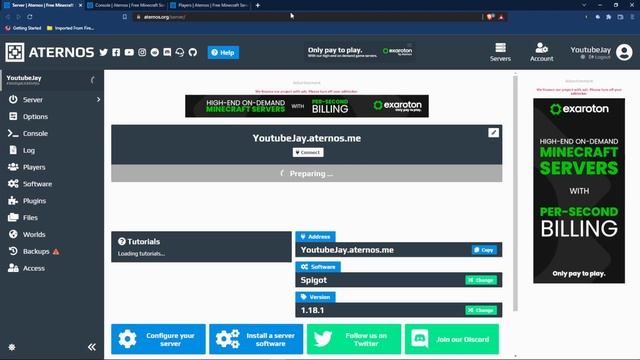Click the YoutubeJay server name in sidebar
Image resolution: width=640 pixels, height=360 pixels.
(x=24, y=78)
